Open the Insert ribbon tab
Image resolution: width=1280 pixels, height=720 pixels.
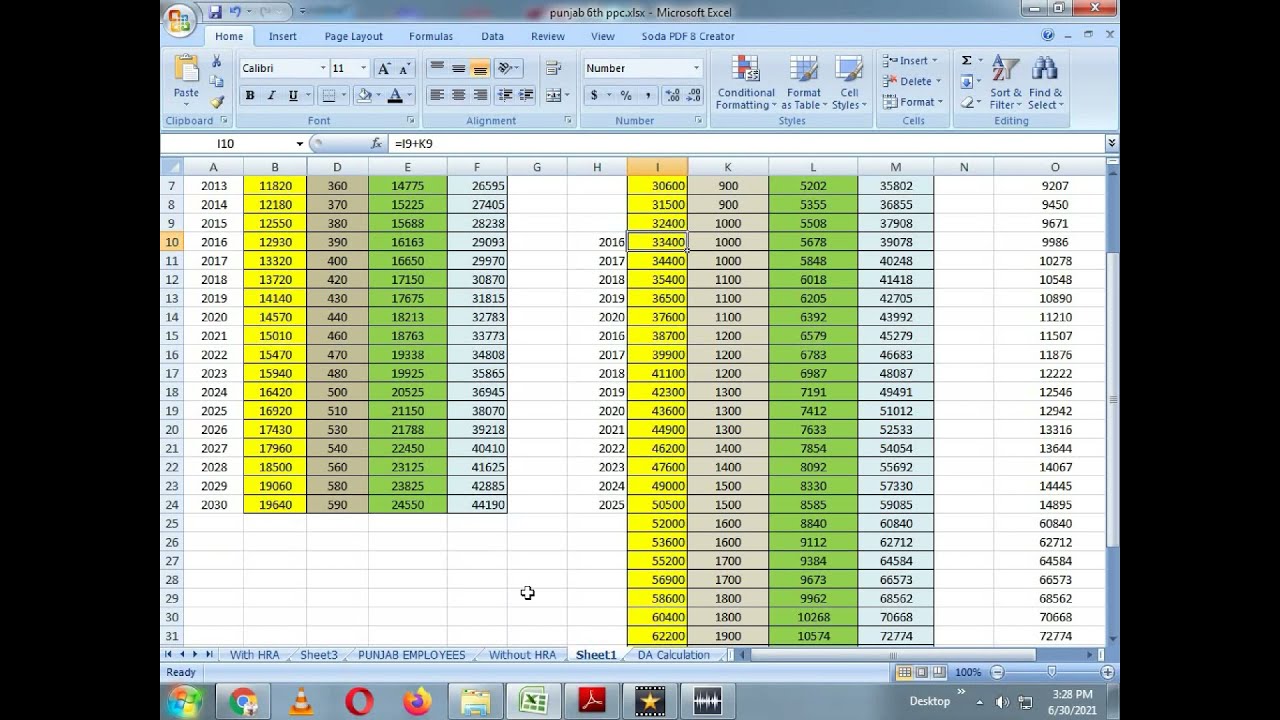coord(282,36)
